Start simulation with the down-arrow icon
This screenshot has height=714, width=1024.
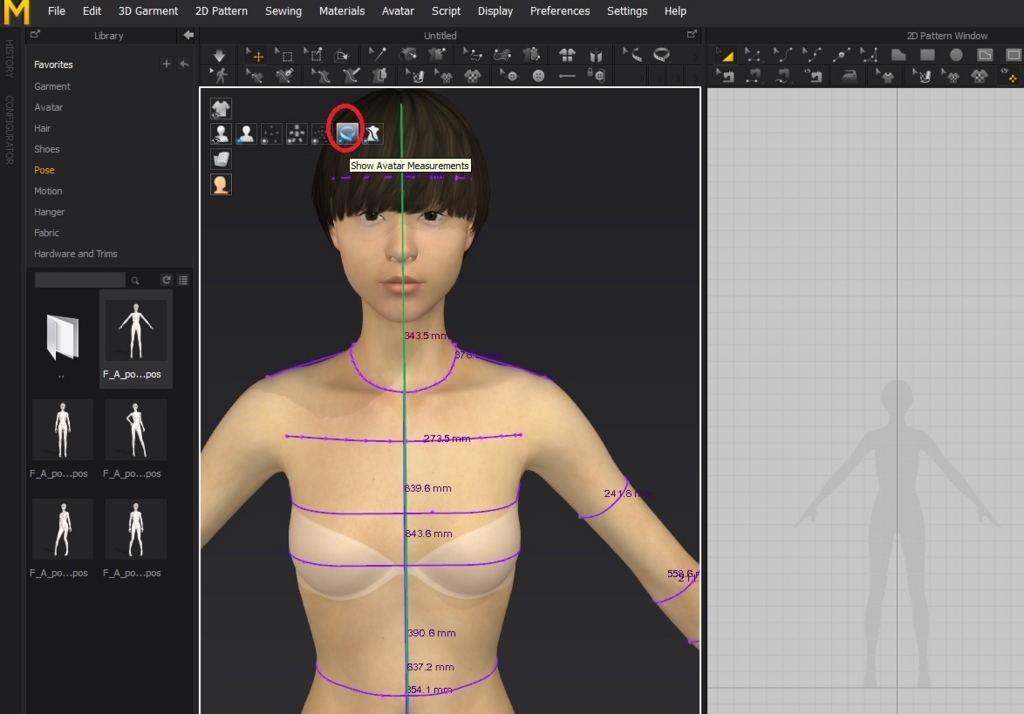[219, 56]
